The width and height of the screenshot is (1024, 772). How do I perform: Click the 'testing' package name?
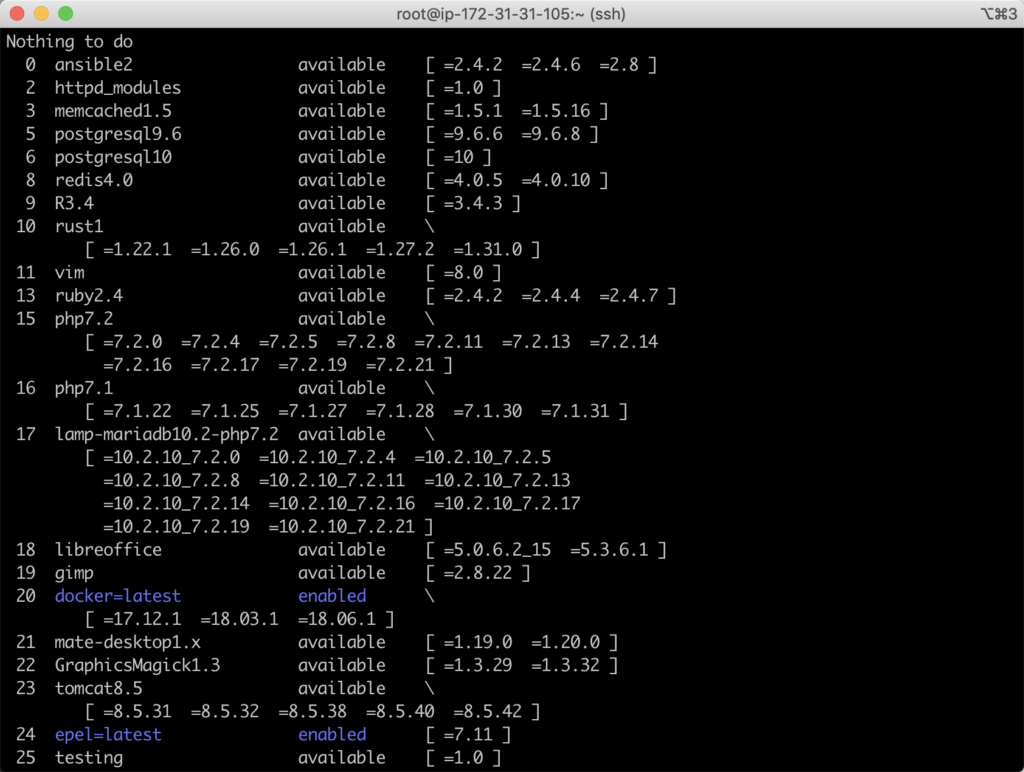tap(89, 758)
